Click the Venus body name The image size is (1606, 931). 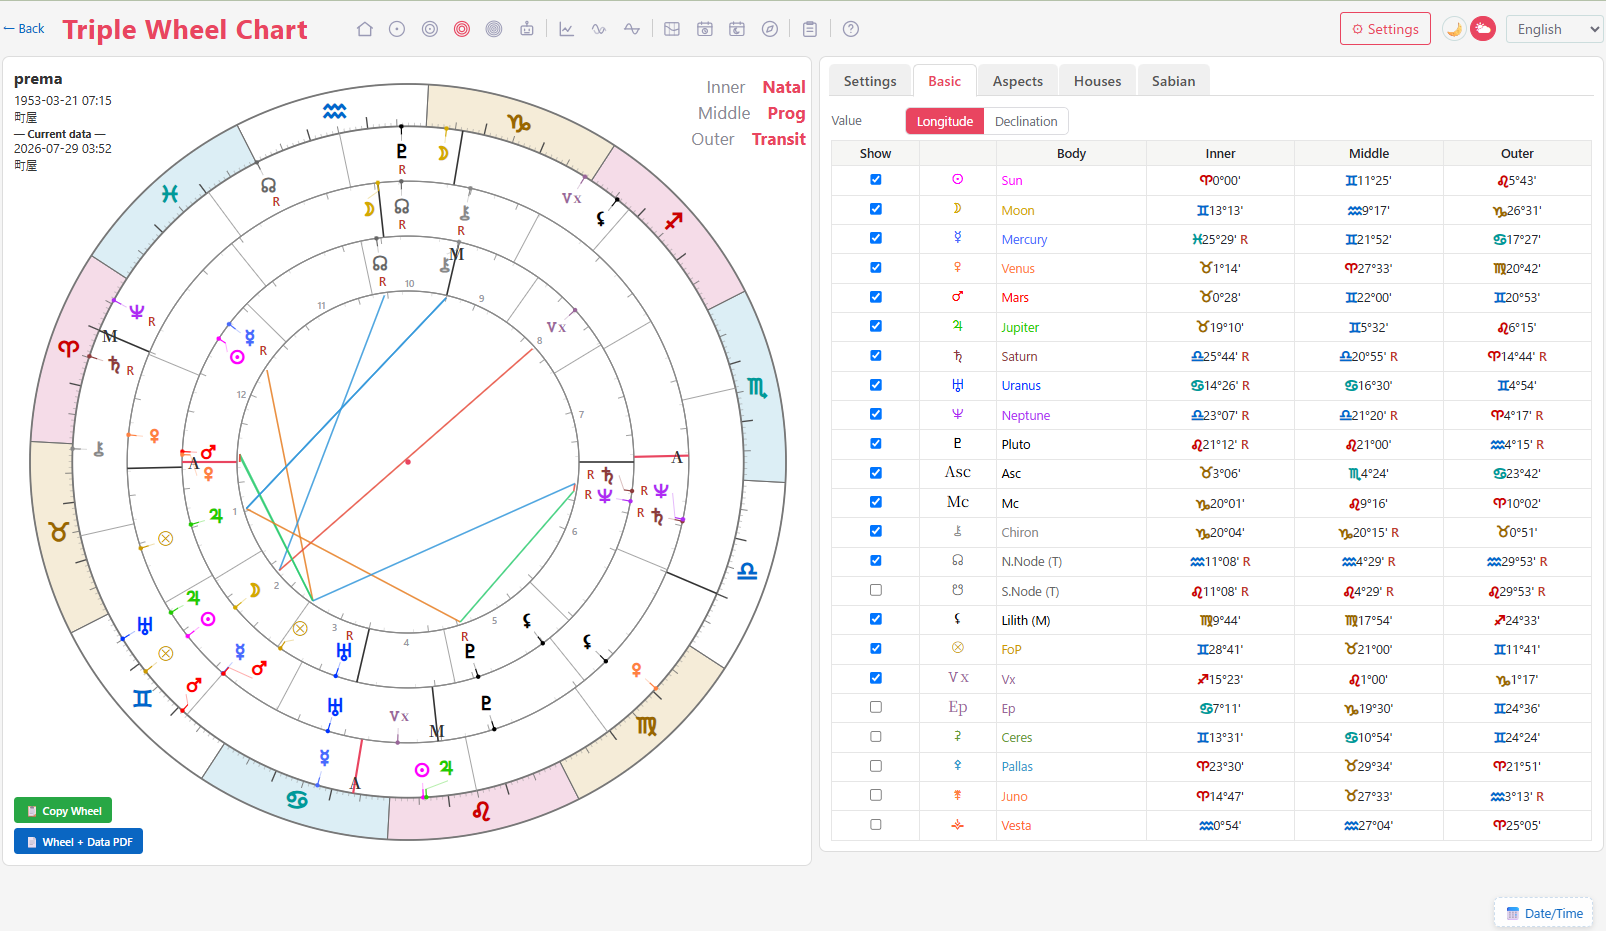1018,268
